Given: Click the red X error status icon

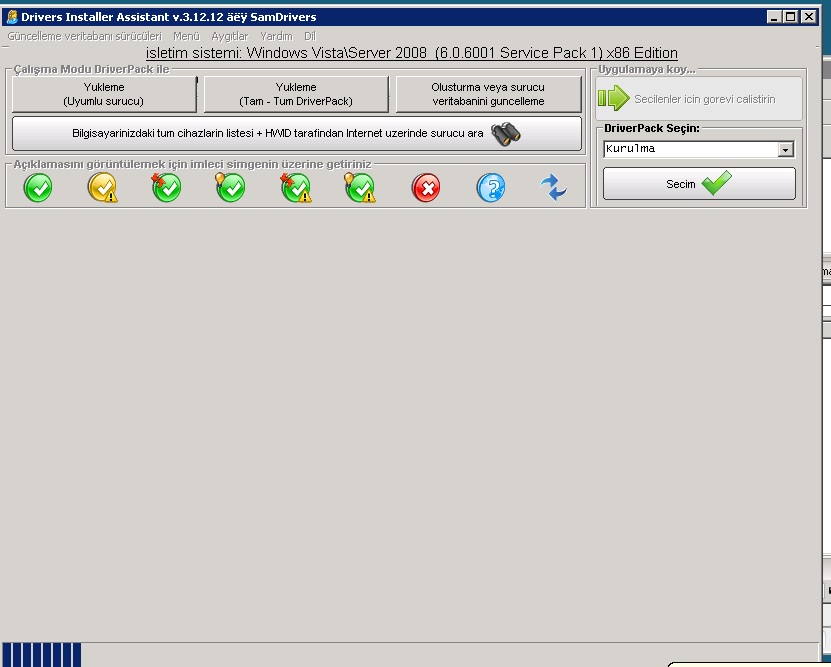Looking at the screenshot, I should 426,188.
